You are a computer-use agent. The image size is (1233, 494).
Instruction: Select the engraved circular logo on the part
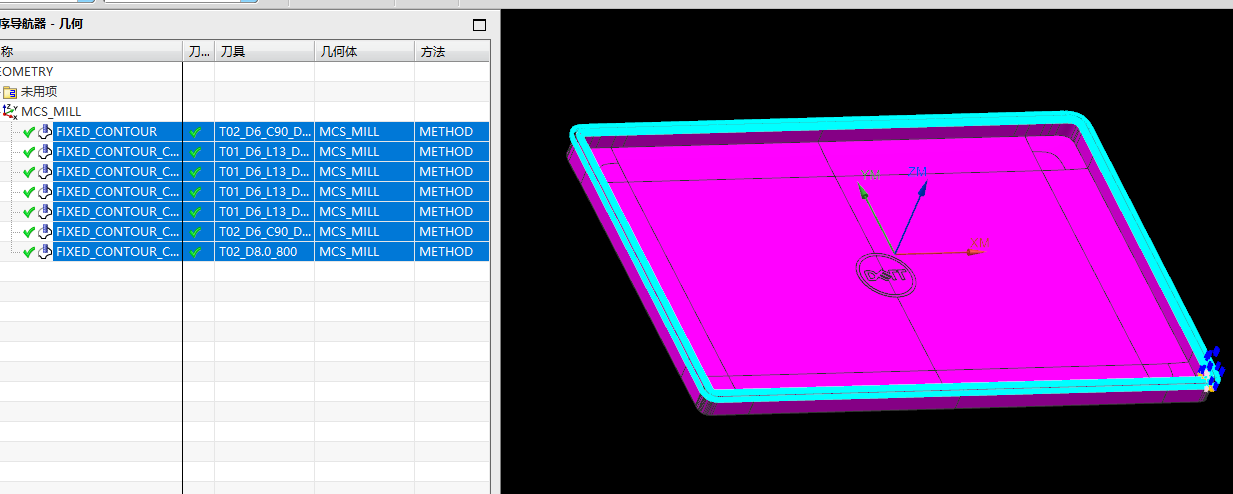pyautogui.click(x=886, y=275)
